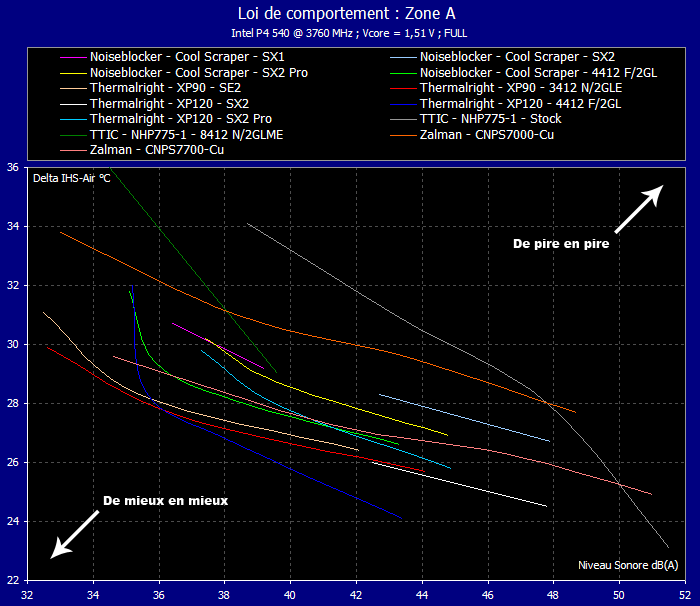Click the x-axis value 50
This screenshot has height=606, width=700.
[619, 595]
